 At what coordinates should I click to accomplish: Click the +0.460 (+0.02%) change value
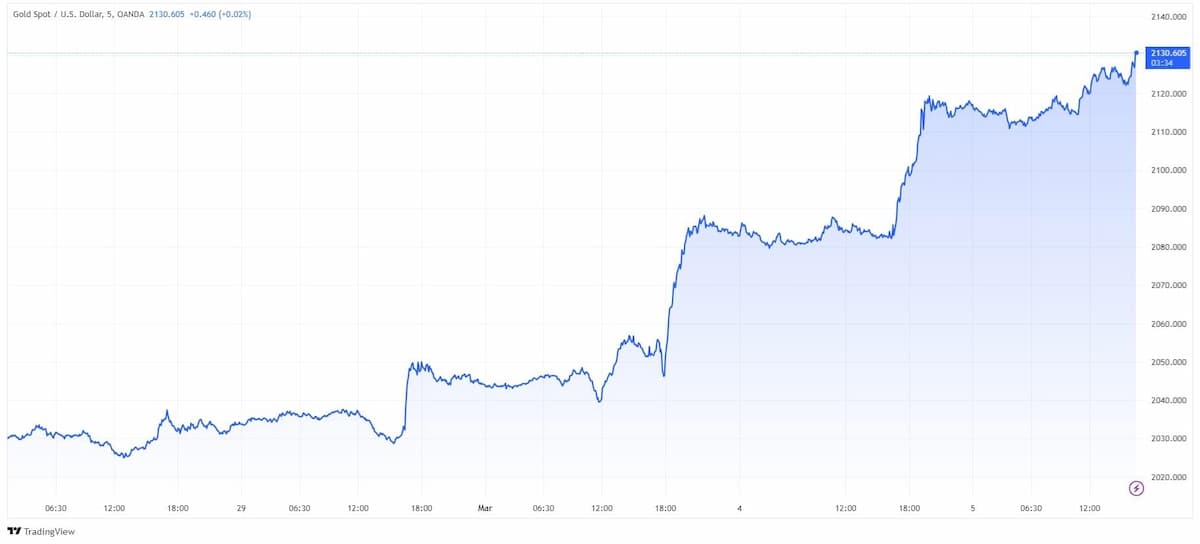click(x=220, y=15)
